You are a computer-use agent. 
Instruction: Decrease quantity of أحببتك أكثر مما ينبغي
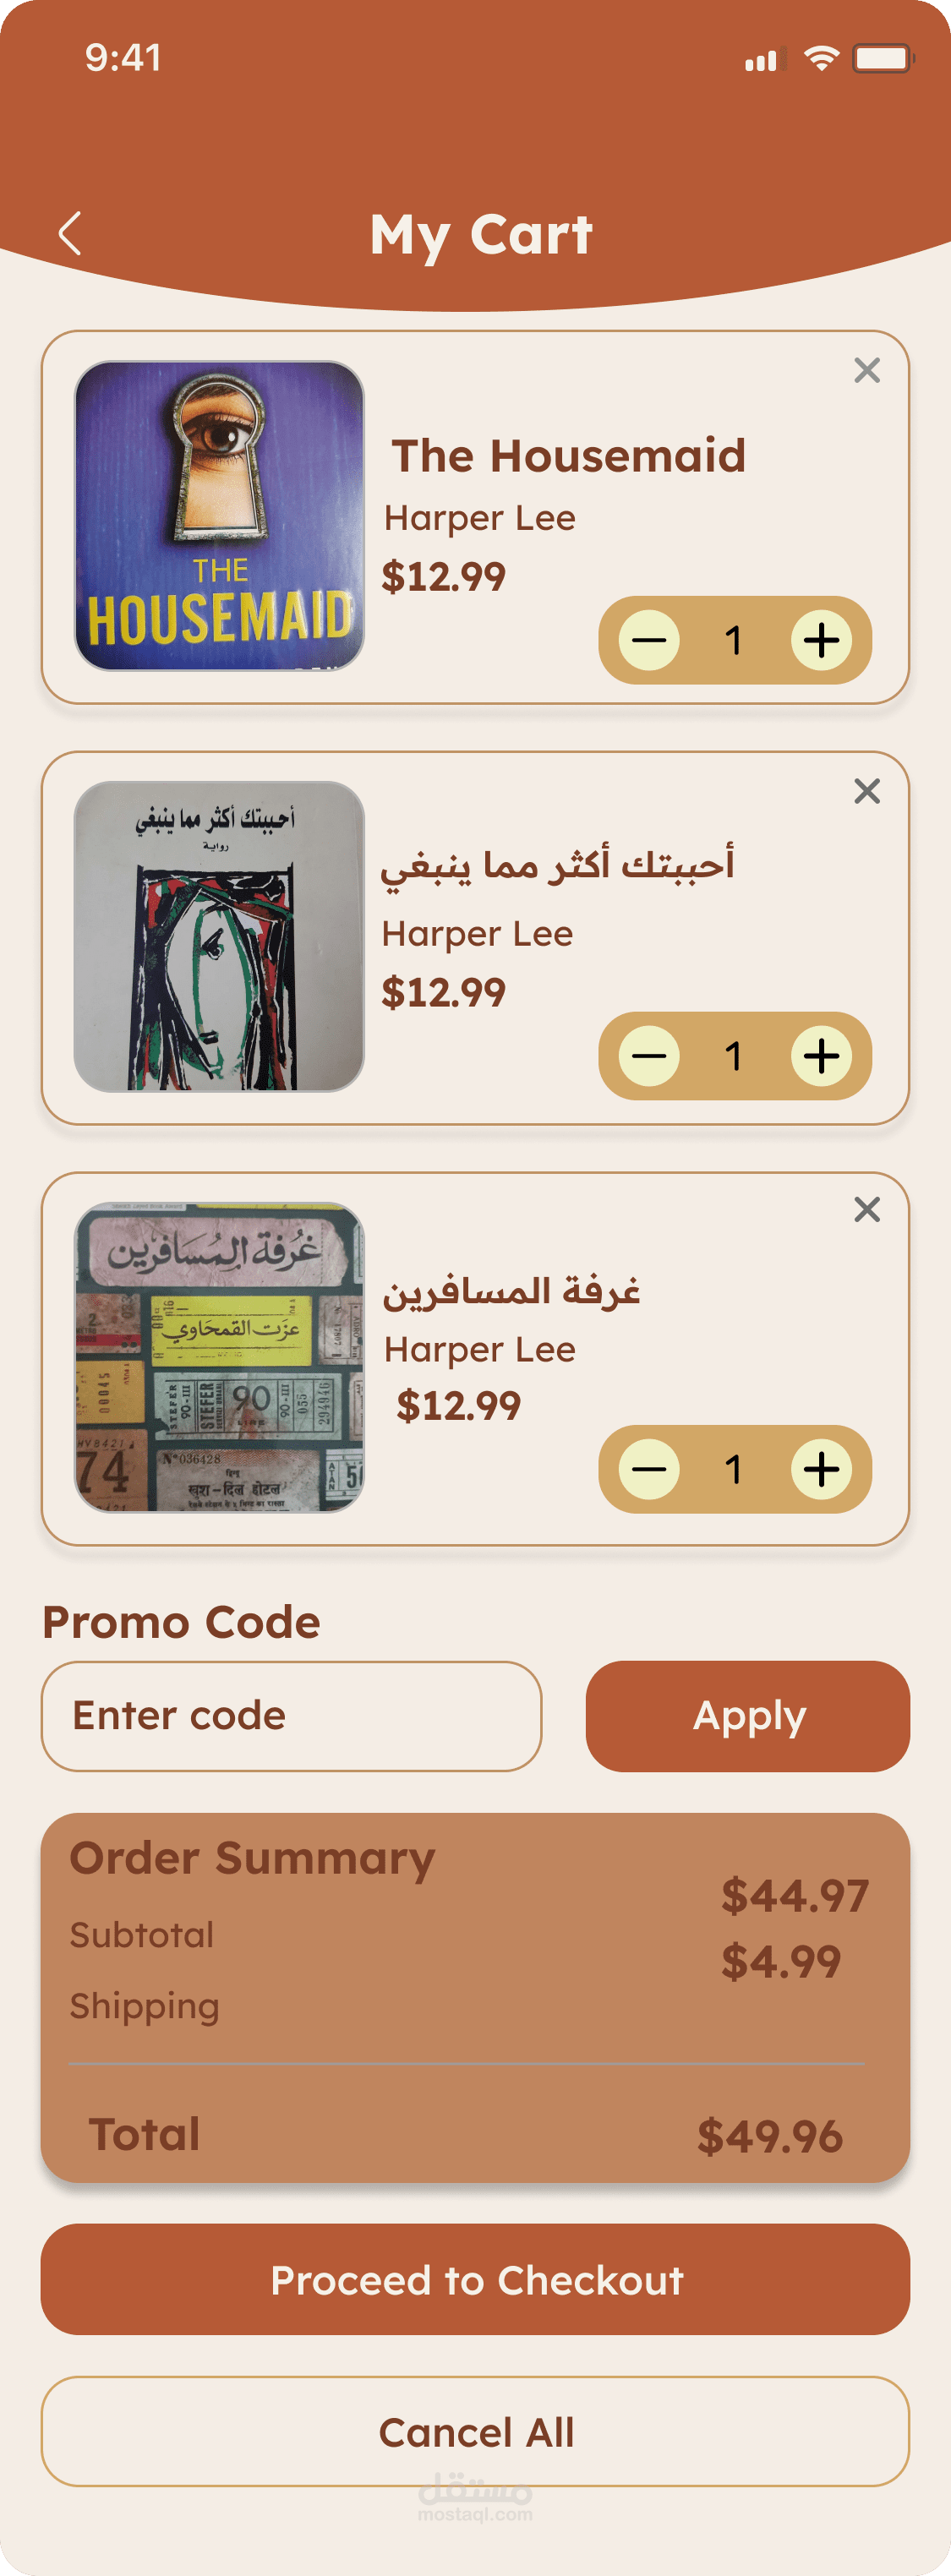(649, 1056)
